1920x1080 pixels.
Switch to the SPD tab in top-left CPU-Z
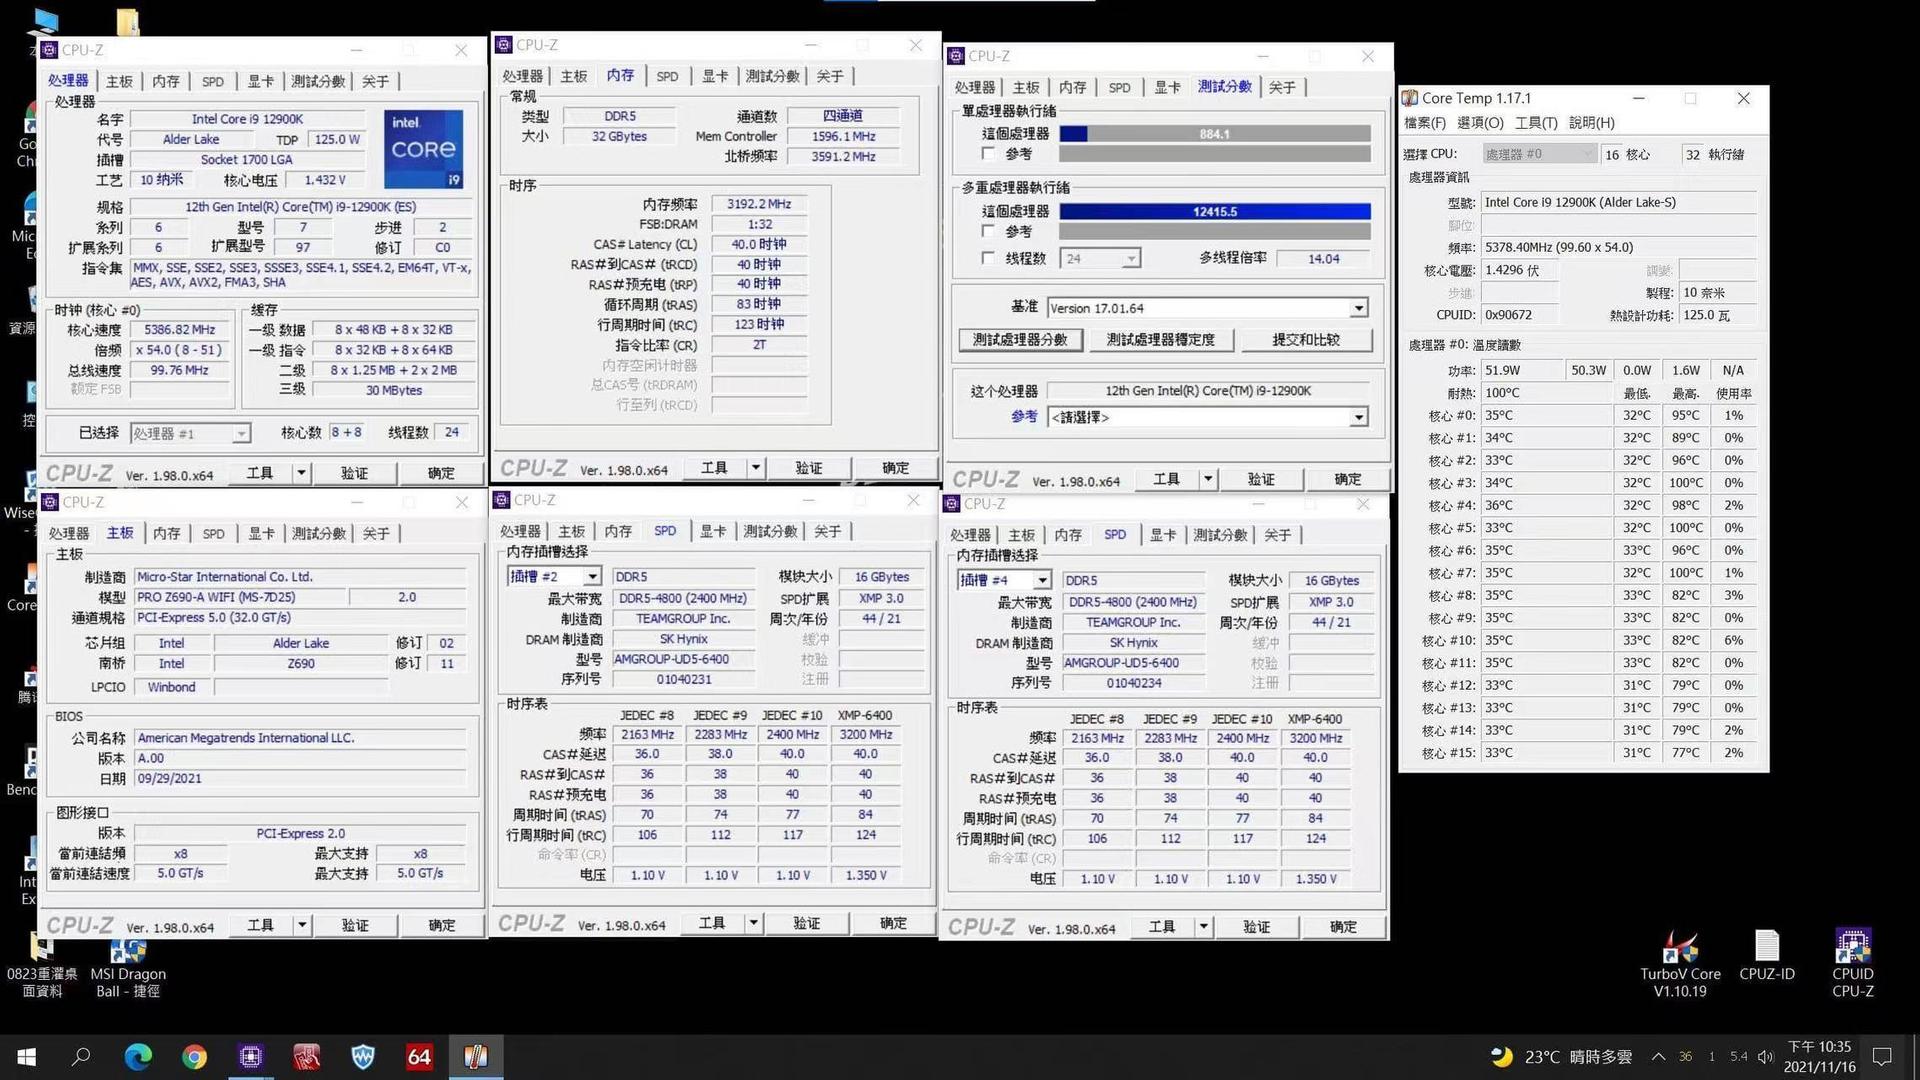click(x=212, y=81)
